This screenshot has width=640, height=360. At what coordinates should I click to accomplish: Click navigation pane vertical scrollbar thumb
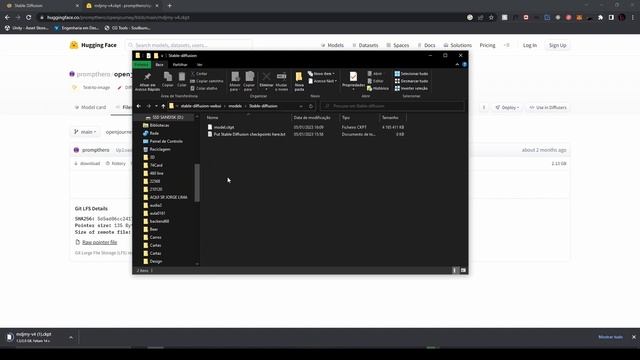[197, 182]
